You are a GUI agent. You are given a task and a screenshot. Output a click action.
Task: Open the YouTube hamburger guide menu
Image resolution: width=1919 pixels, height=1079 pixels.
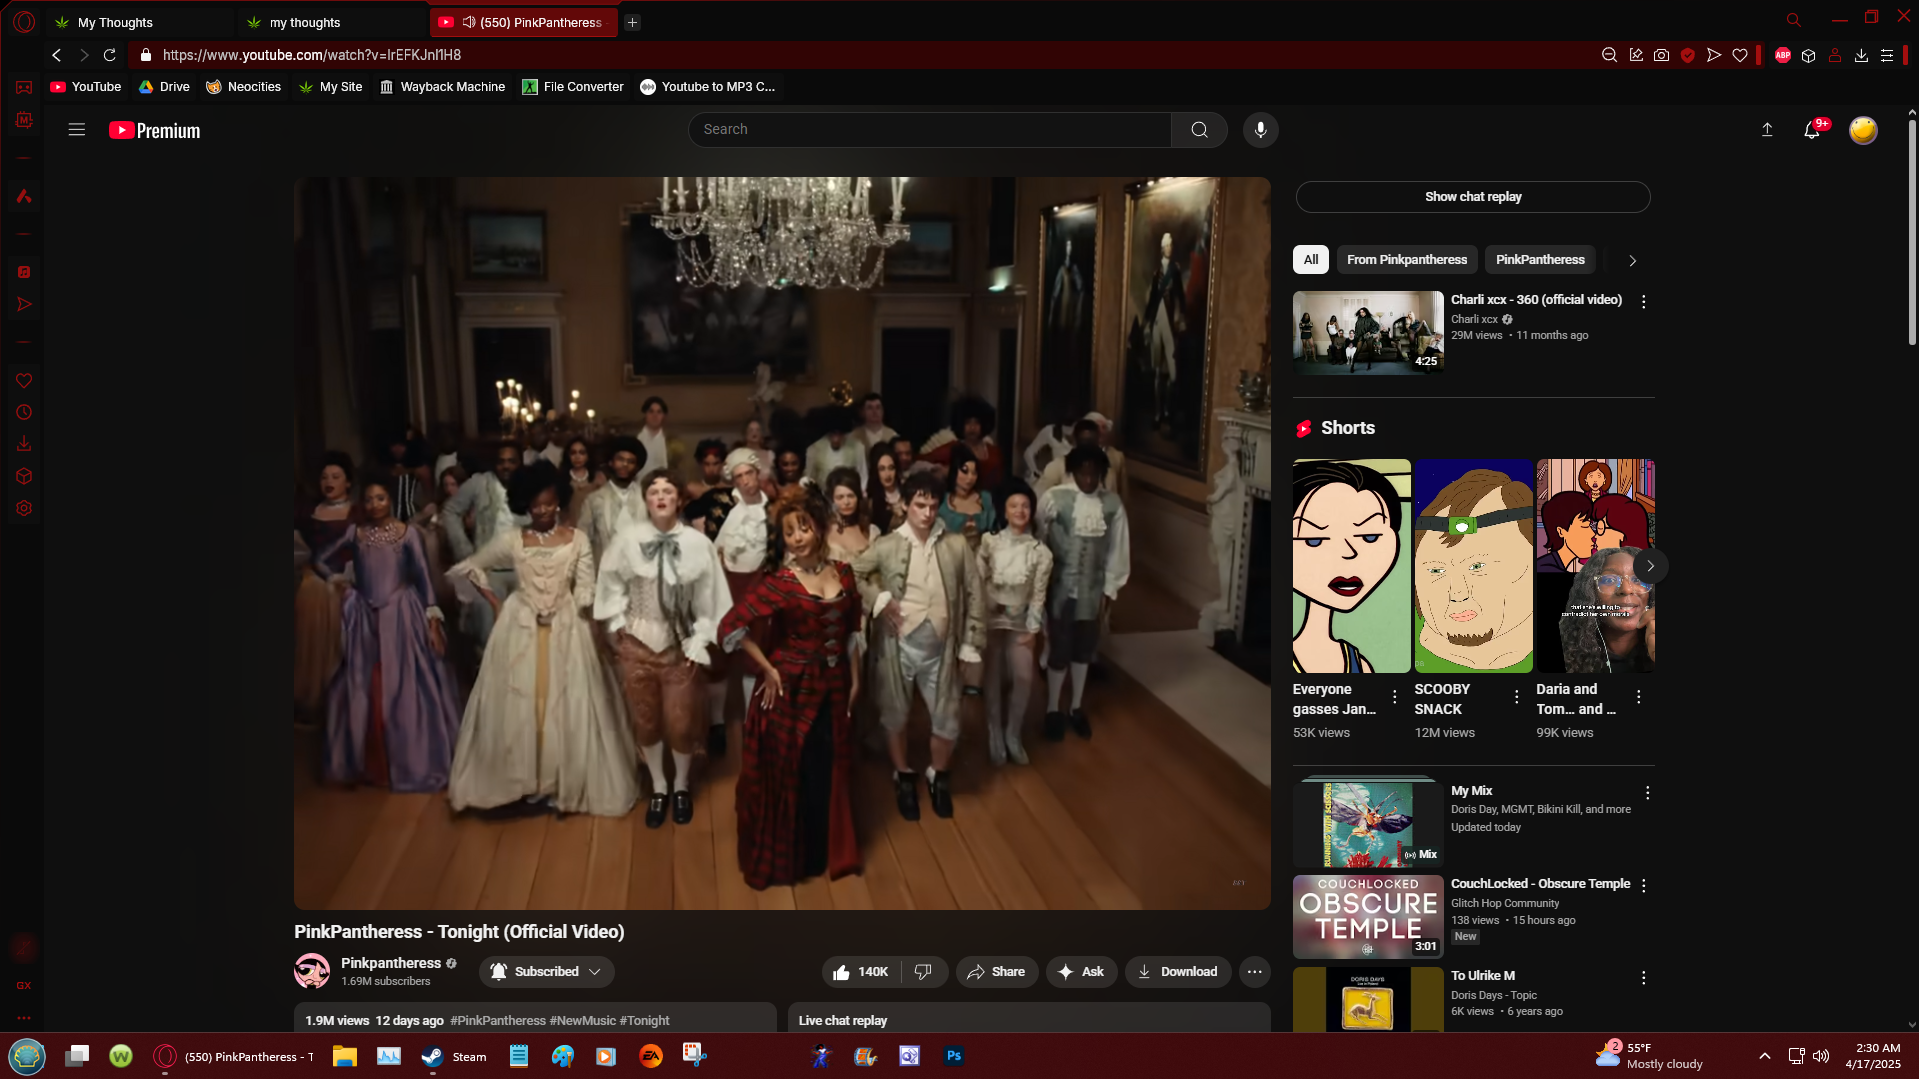tap(77, 130)
